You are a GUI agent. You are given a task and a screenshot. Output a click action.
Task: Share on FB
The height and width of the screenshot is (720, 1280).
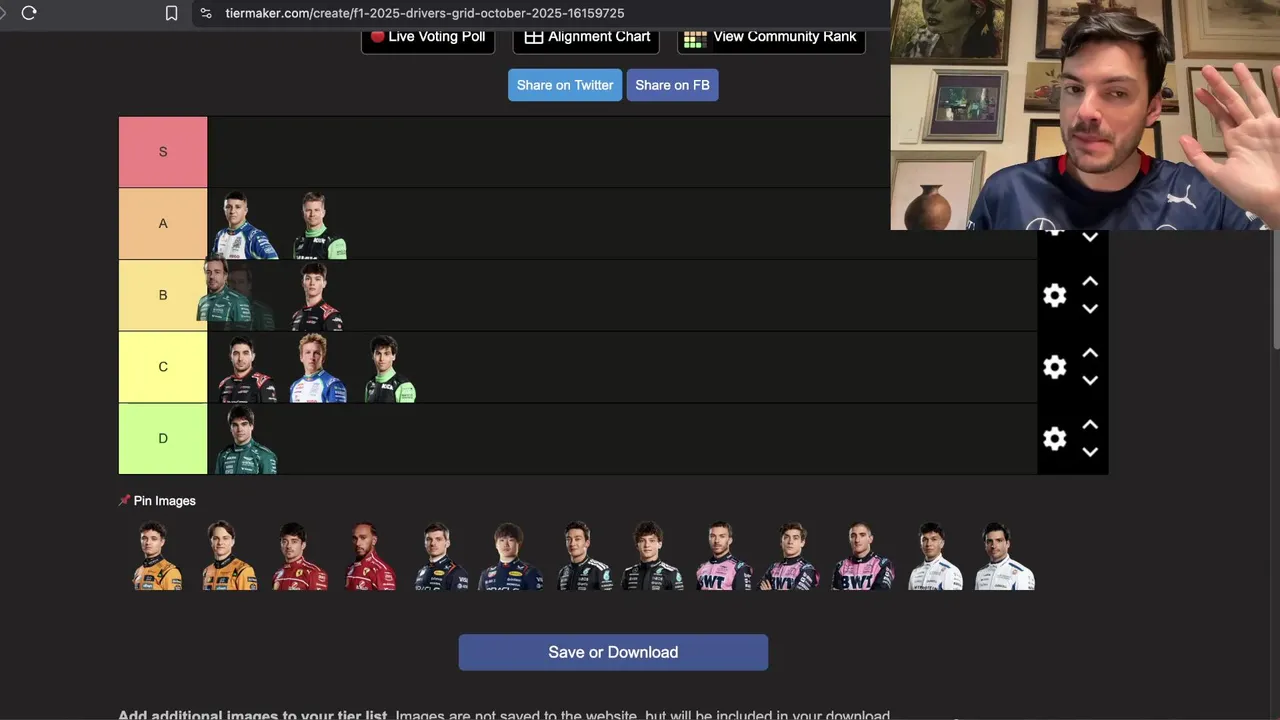[672, 85]
